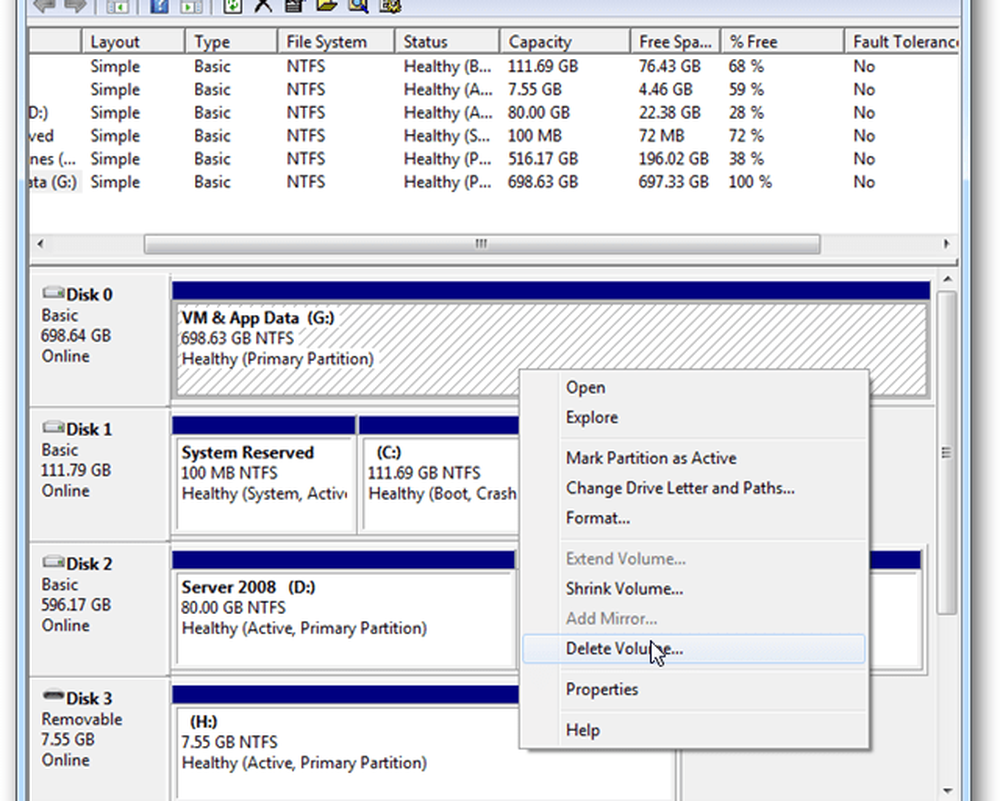Select Change Drive Letter and Paths
Screen dimensions: 1000x801
tap(694, 489)
